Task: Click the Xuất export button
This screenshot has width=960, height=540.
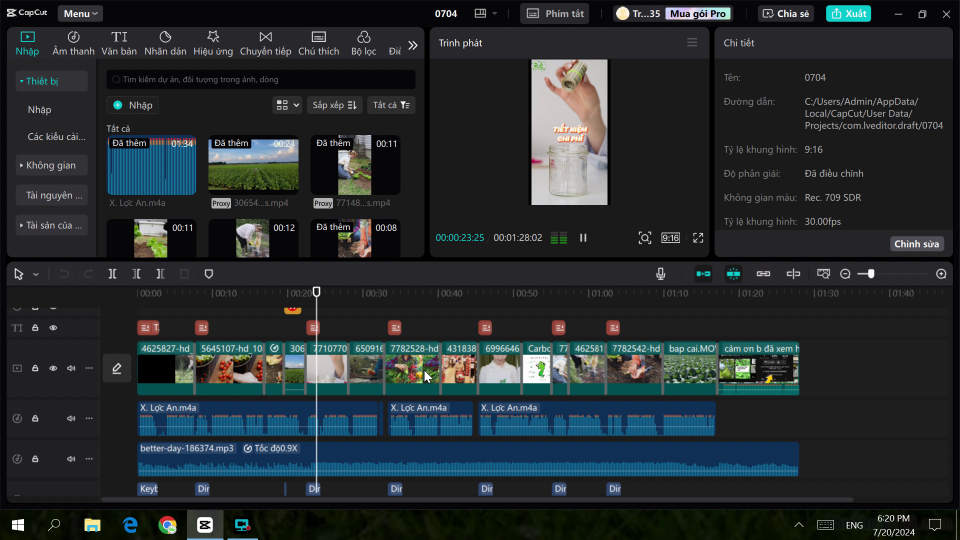Action: tap(848, 13)
